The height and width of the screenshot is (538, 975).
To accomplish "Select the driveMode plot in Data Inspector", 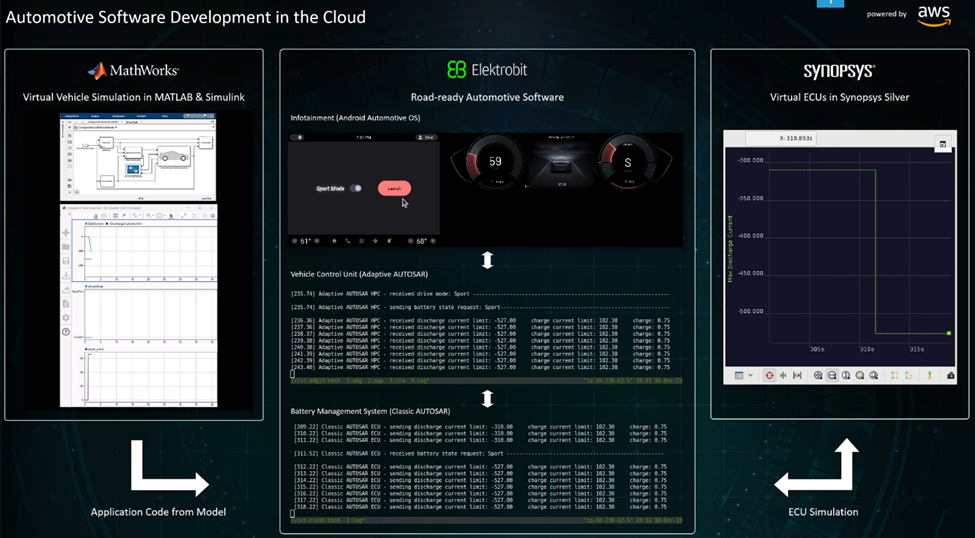I will (144, 312).
